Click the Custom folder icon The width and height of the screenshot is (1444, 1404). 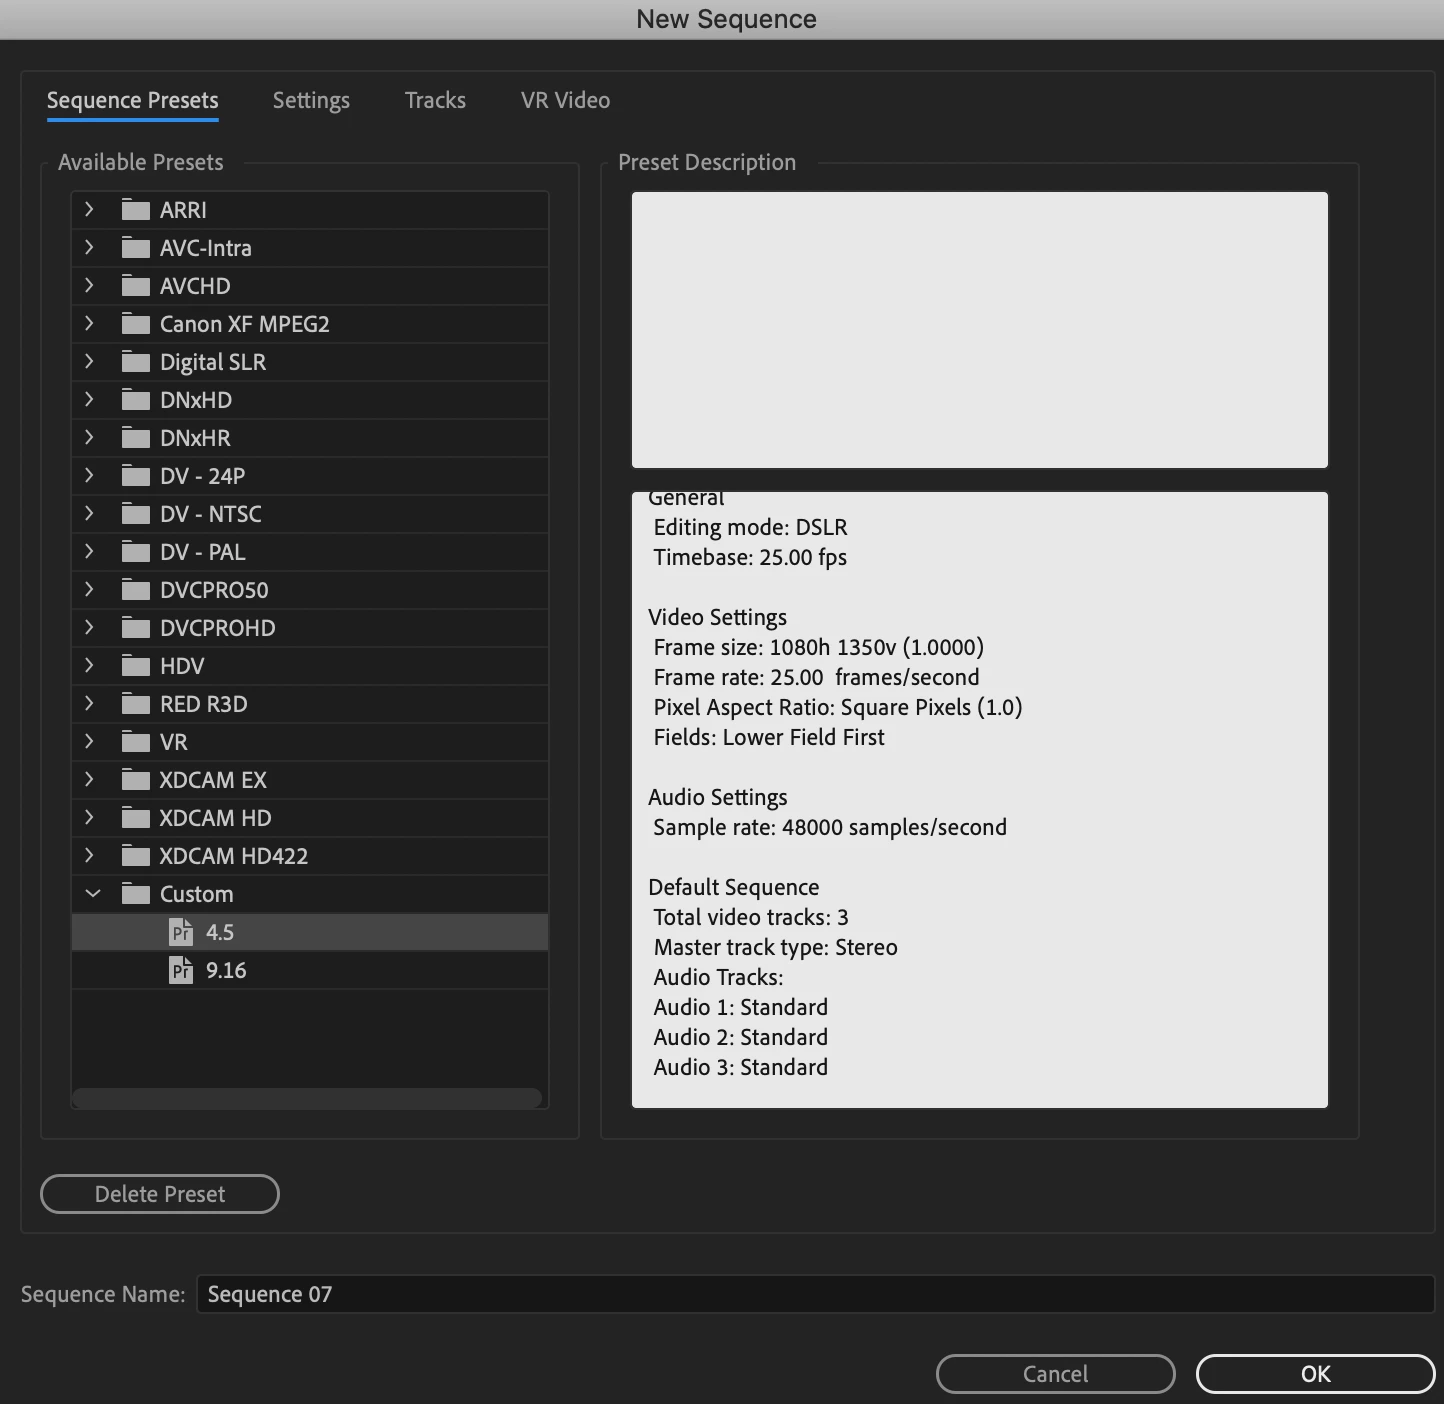[135, 894]
